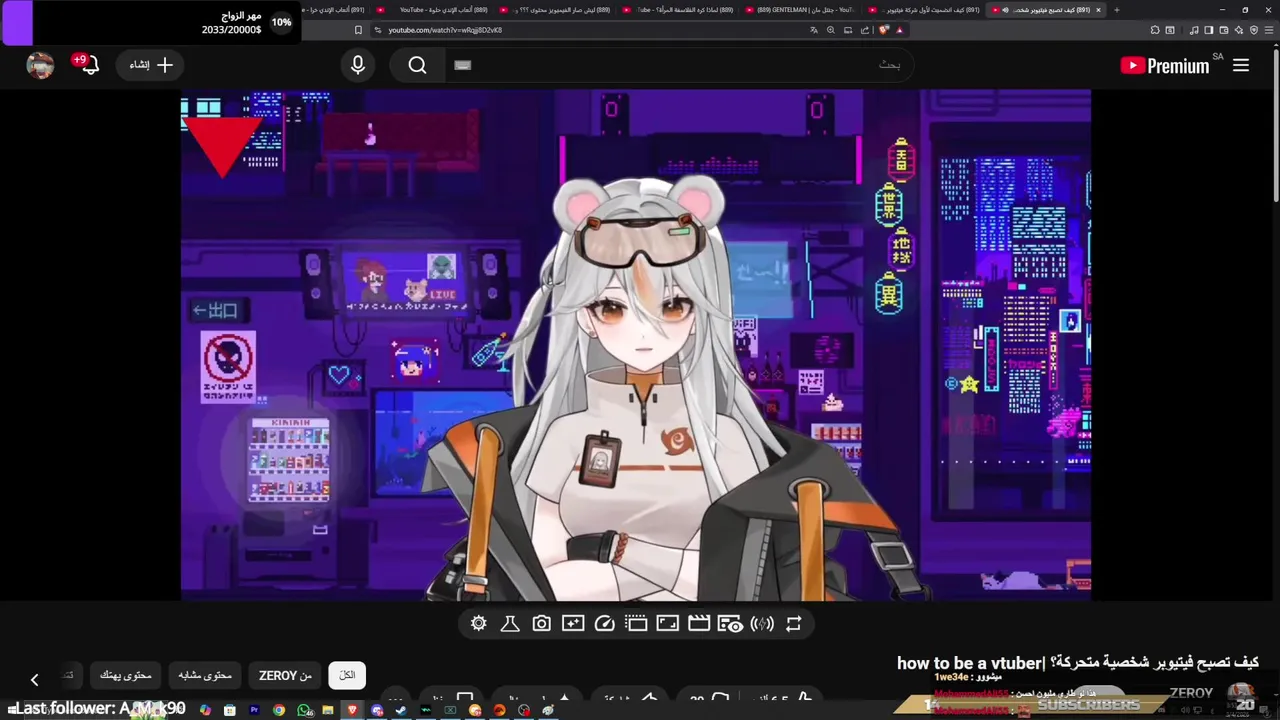The height and width of the screenshot is (720, 1280).
Task: Open Microsoft Store from taskbar
Action: coord(230,710)
